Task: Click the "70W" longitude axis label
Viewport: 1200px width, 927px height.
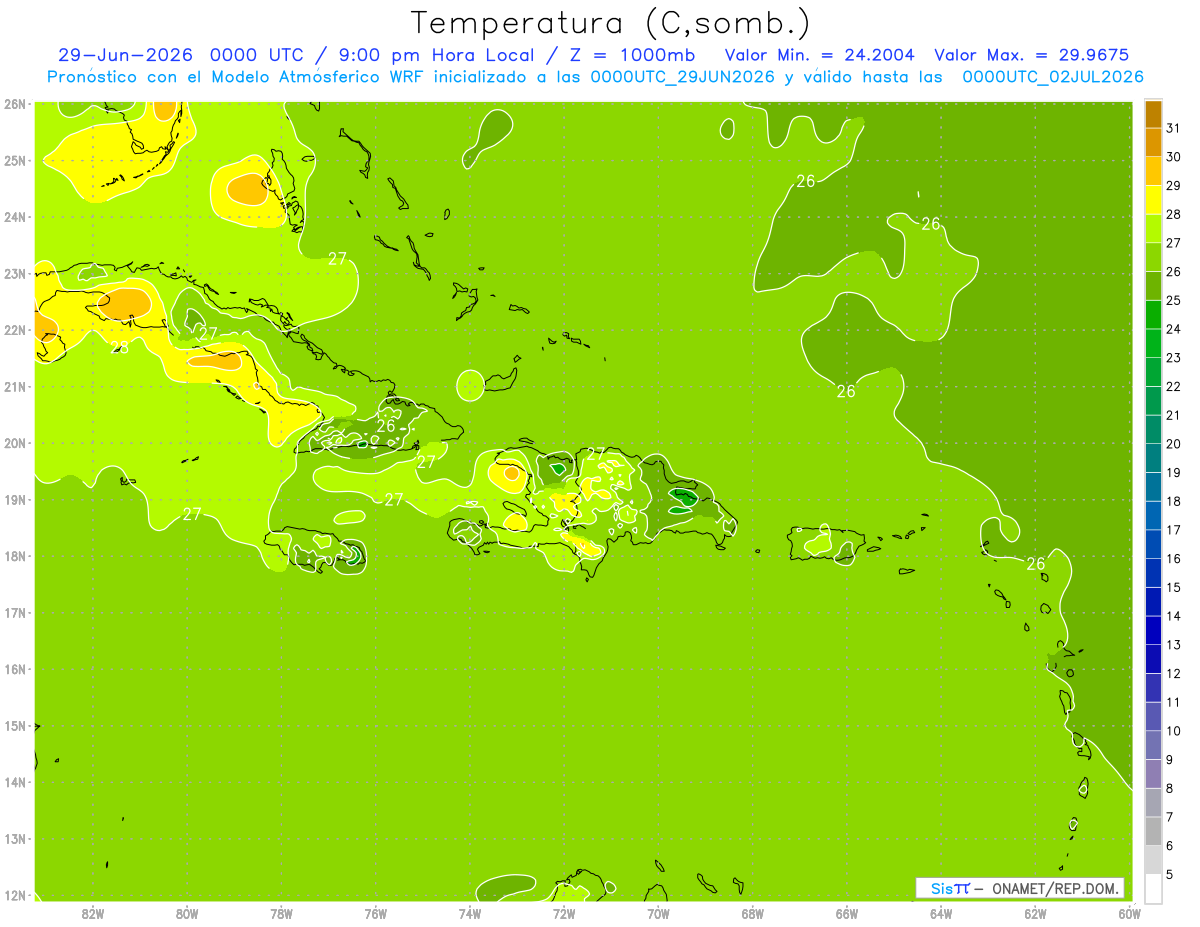Action: (x=658, y=914)
